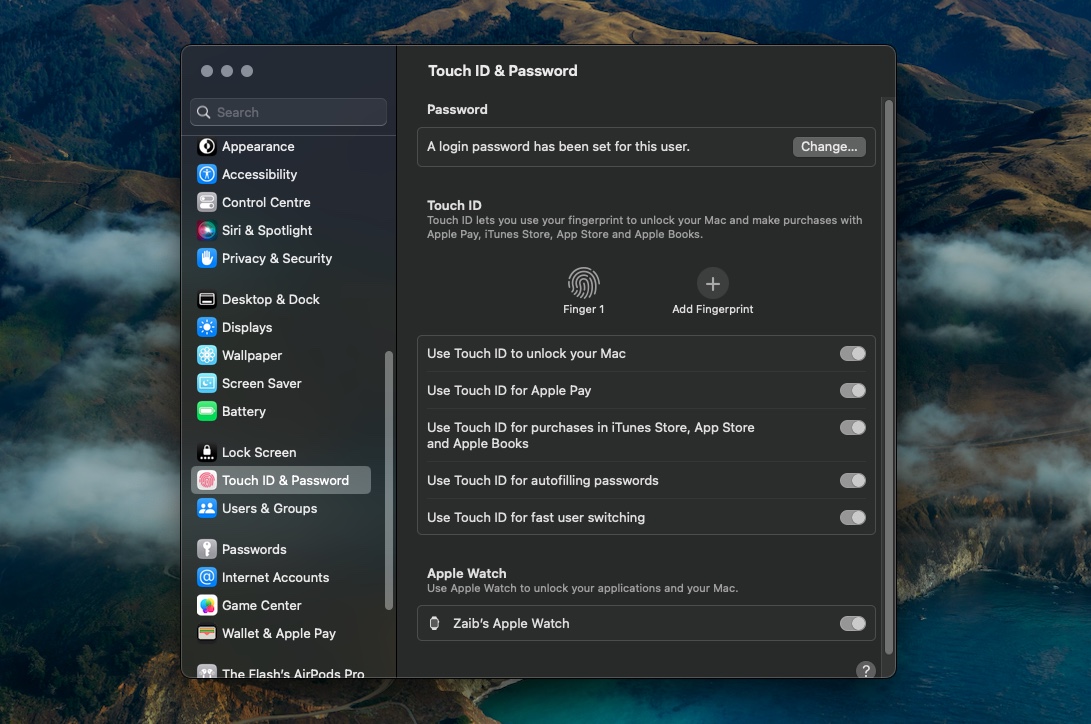Click the Control Centre sidebar icon
This screenshot has height=724, width=1091.
pos(207,202)
